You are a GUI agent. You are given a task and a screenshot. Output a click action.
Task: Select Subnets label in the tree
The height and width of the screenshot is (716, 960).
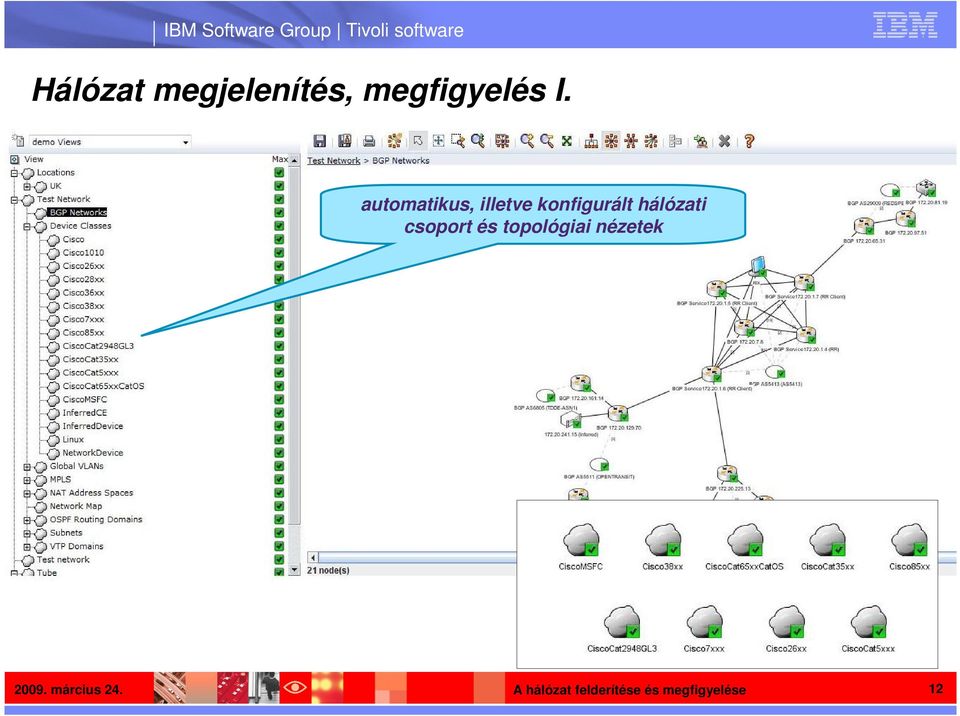[66, 533]
